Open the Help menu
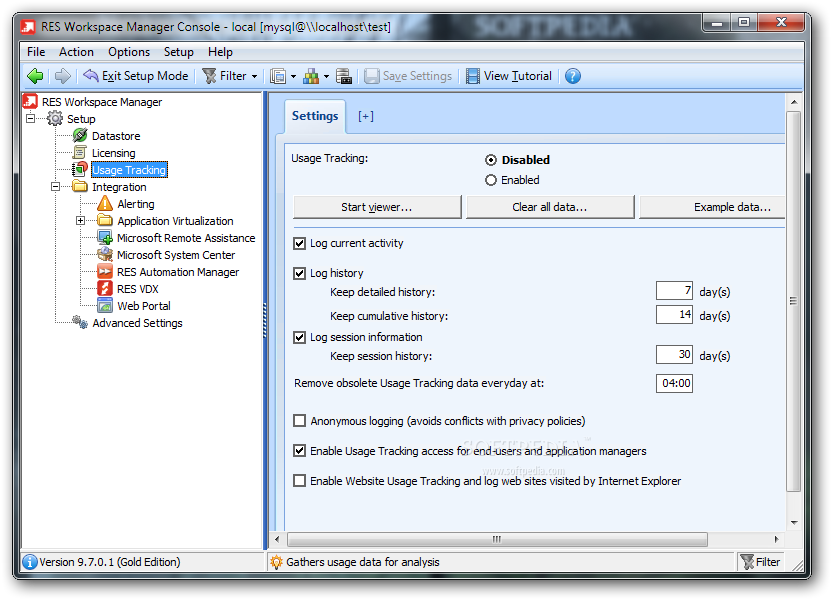The height and width of the screenshot is (600, 832). pos(220,52)
